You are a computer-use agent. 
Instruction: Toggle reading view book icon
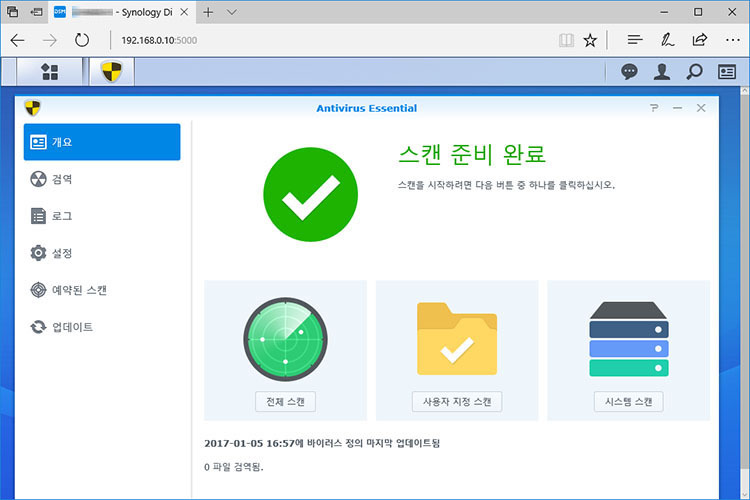566,40
